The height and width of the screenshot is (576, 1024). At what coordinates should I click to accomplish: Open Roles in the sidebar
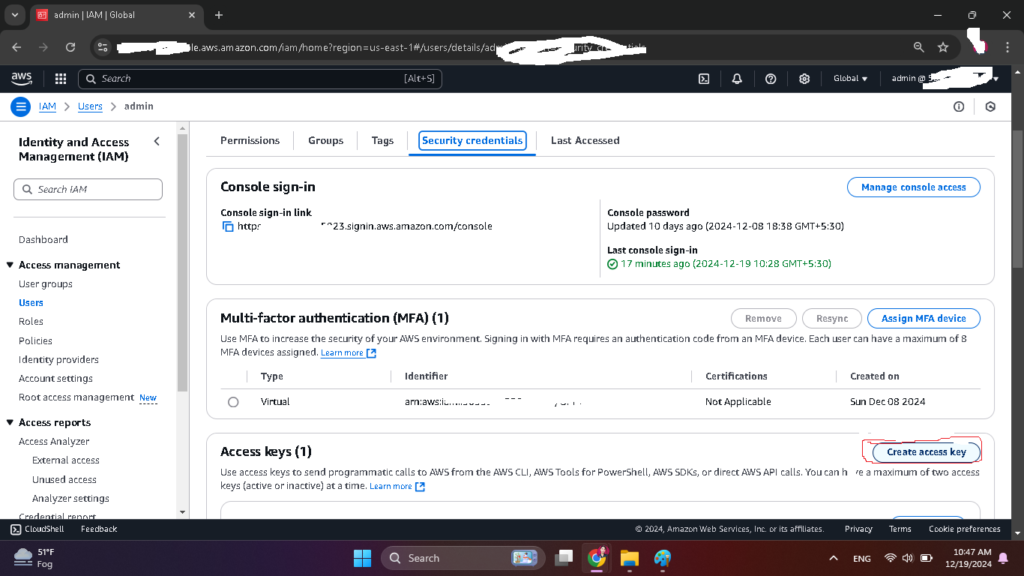pyautogui.click(x=31, y=321)
